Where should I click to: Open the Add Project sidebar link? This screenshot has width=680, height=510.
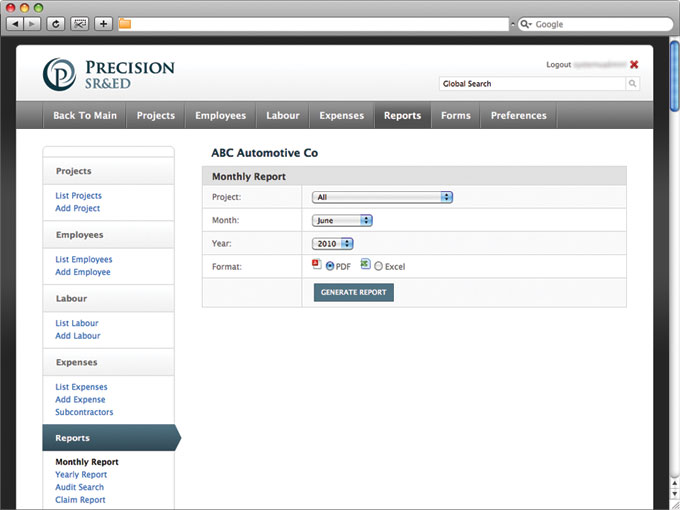(78, 208)
